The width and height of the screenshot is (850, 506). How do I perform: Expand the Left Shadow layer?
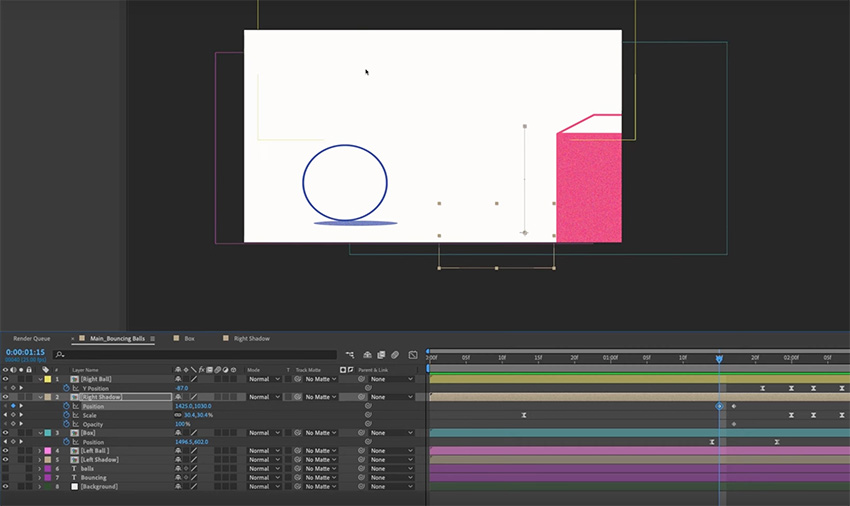pos(40,460)
